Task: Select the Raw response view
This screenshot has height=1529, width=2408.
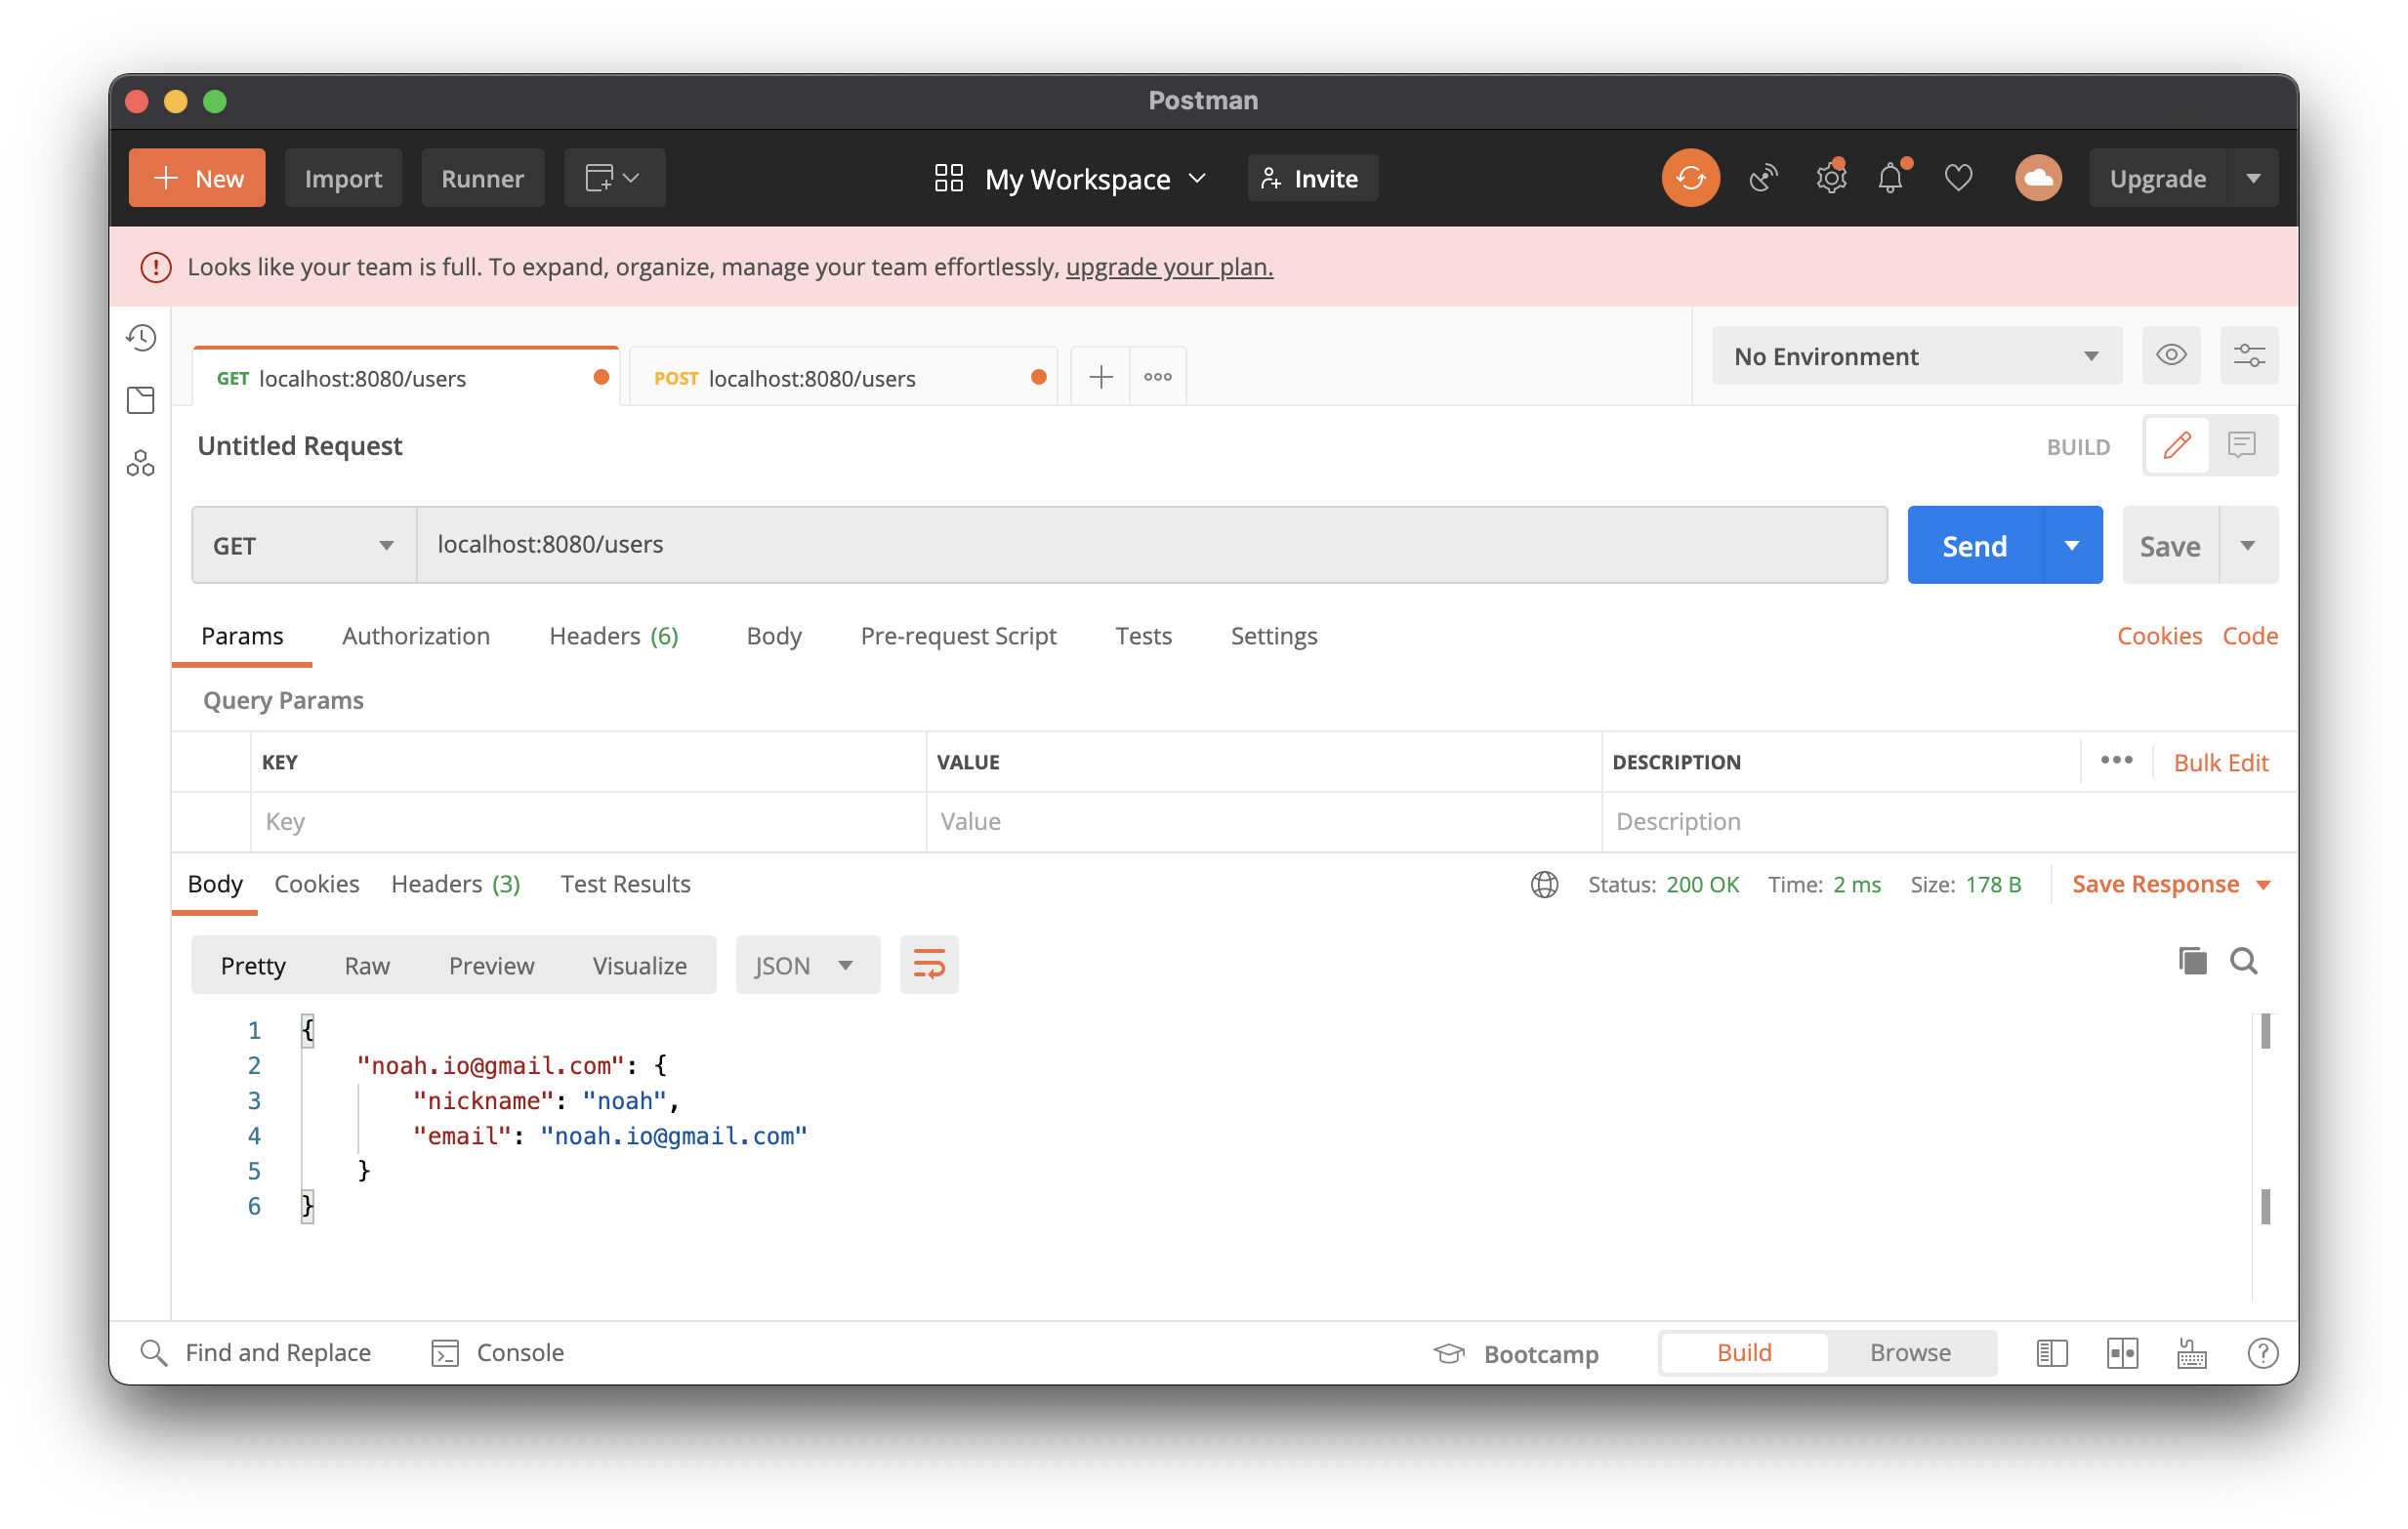Action: (367, 965)
